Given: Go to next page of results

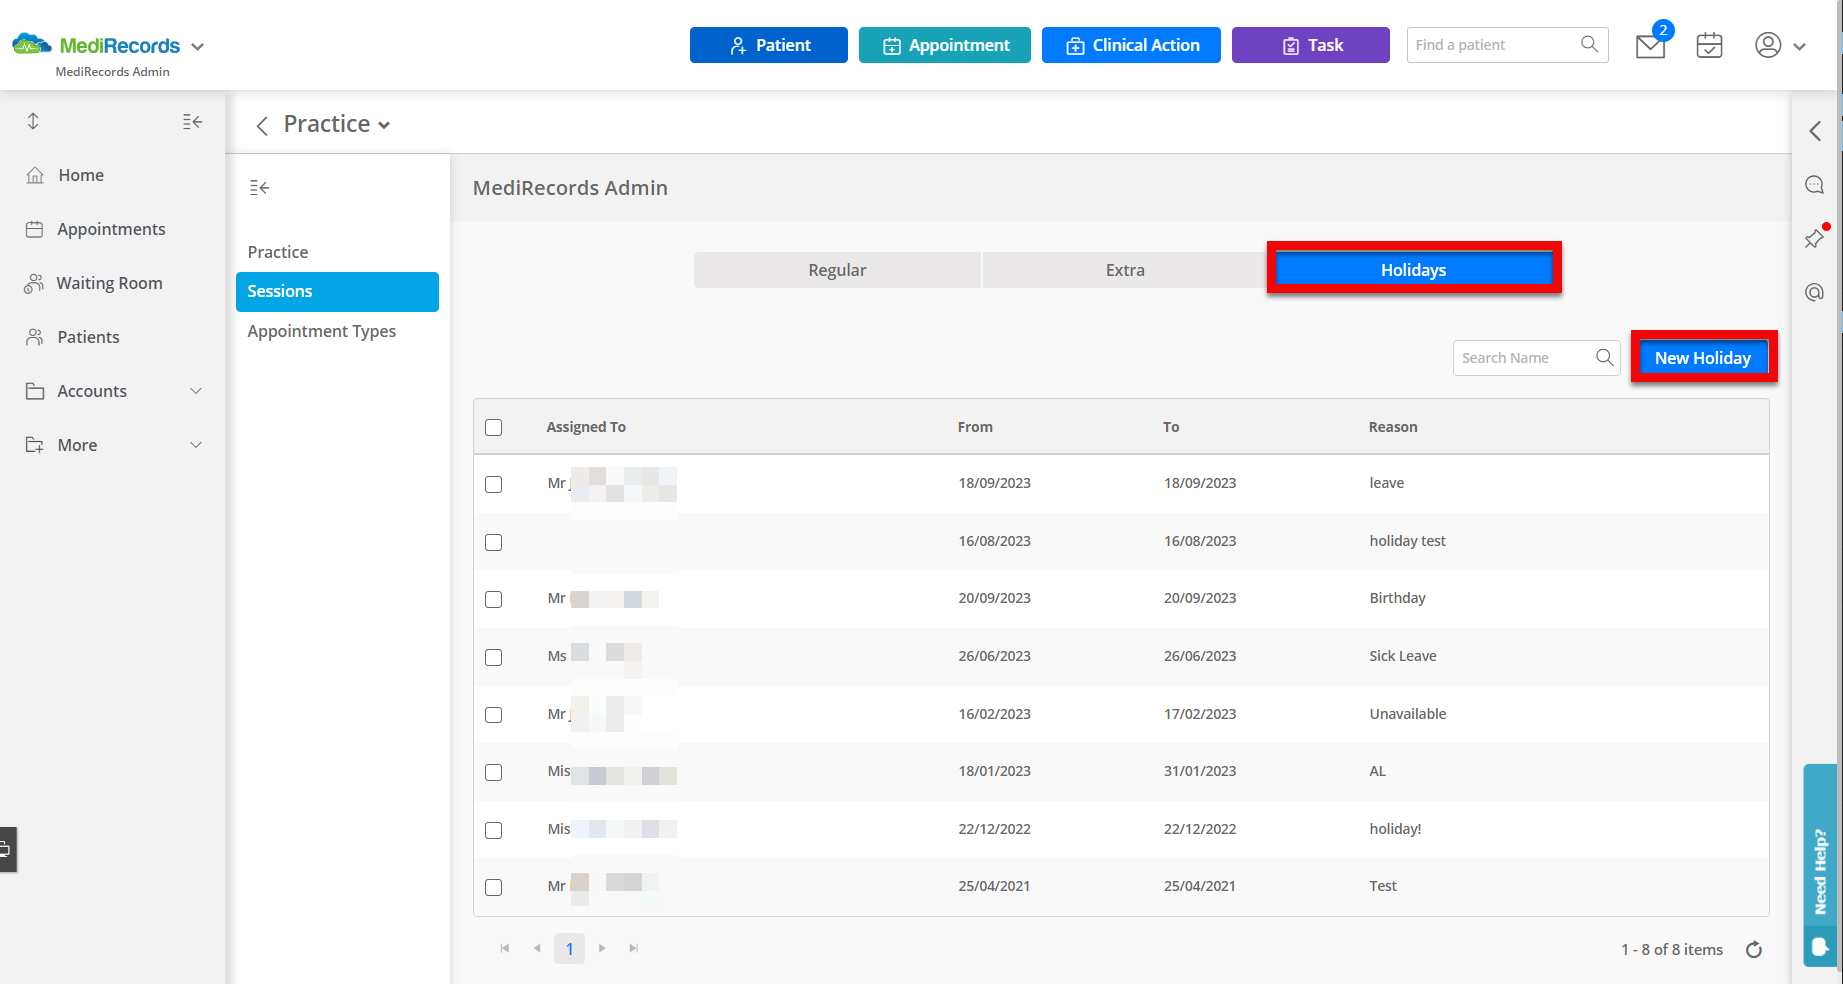Looking at the screenshot, I should pyautogui.click(x=602, y=948).
